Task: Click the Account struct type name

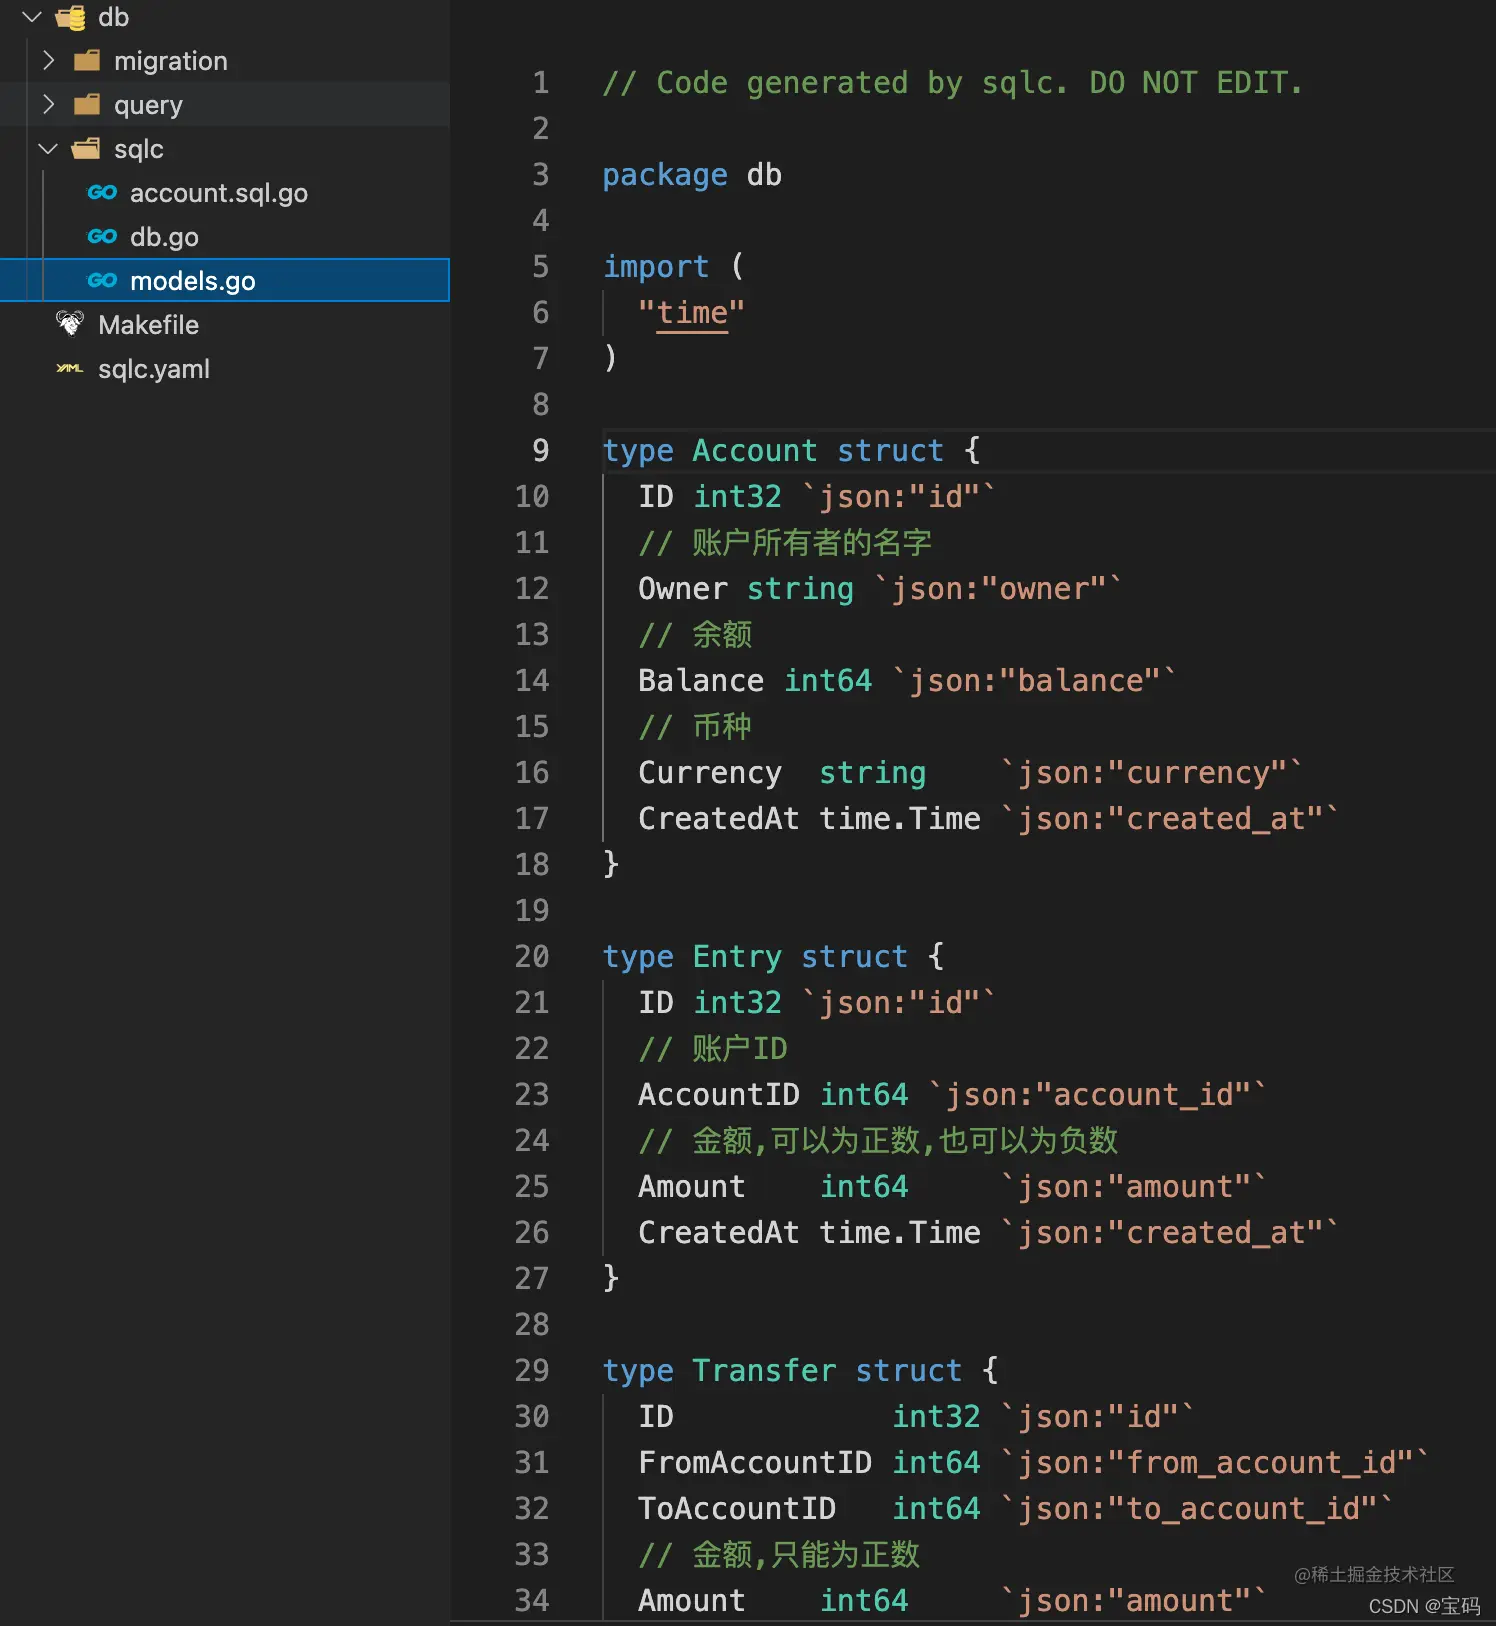Action: click(755, 451)
